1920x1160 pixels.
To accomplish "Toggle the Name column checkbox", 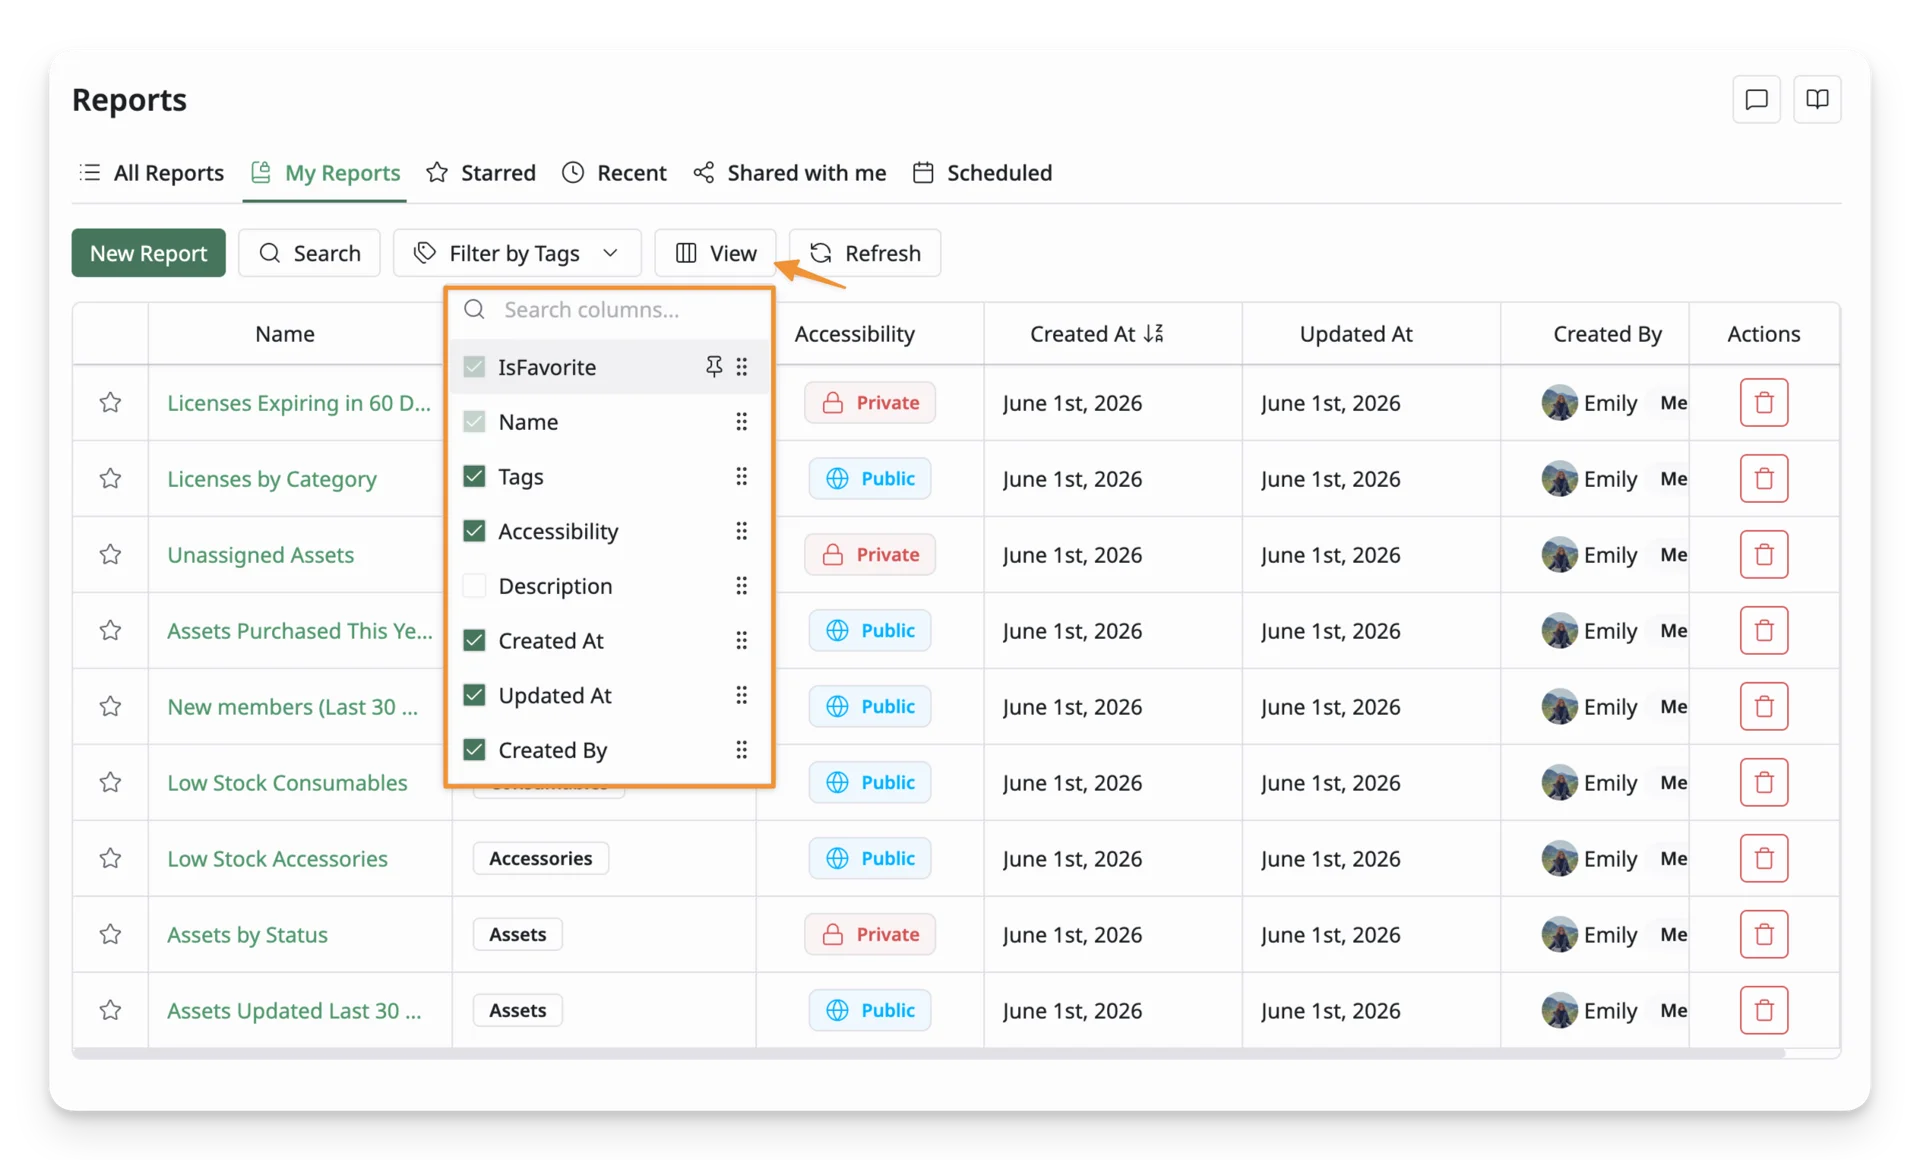I will (x=474, y=421).
